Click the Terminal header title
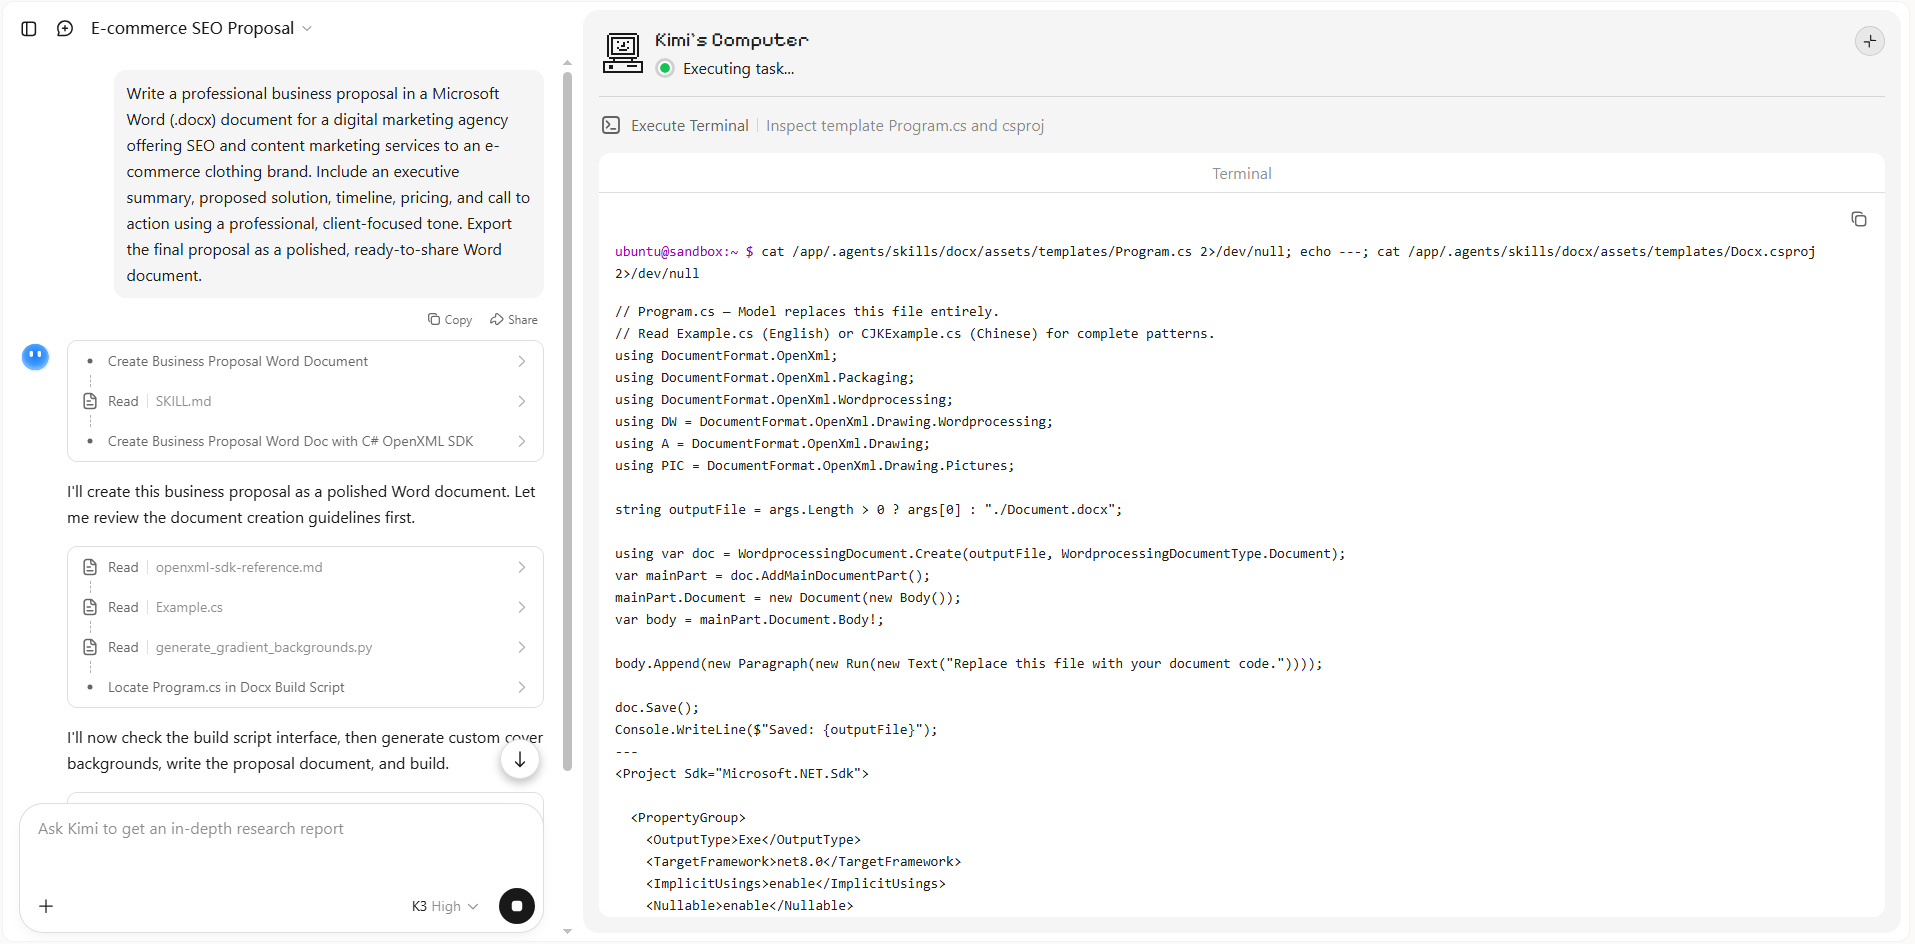The image size is (1915, 944). point(1242,174)
